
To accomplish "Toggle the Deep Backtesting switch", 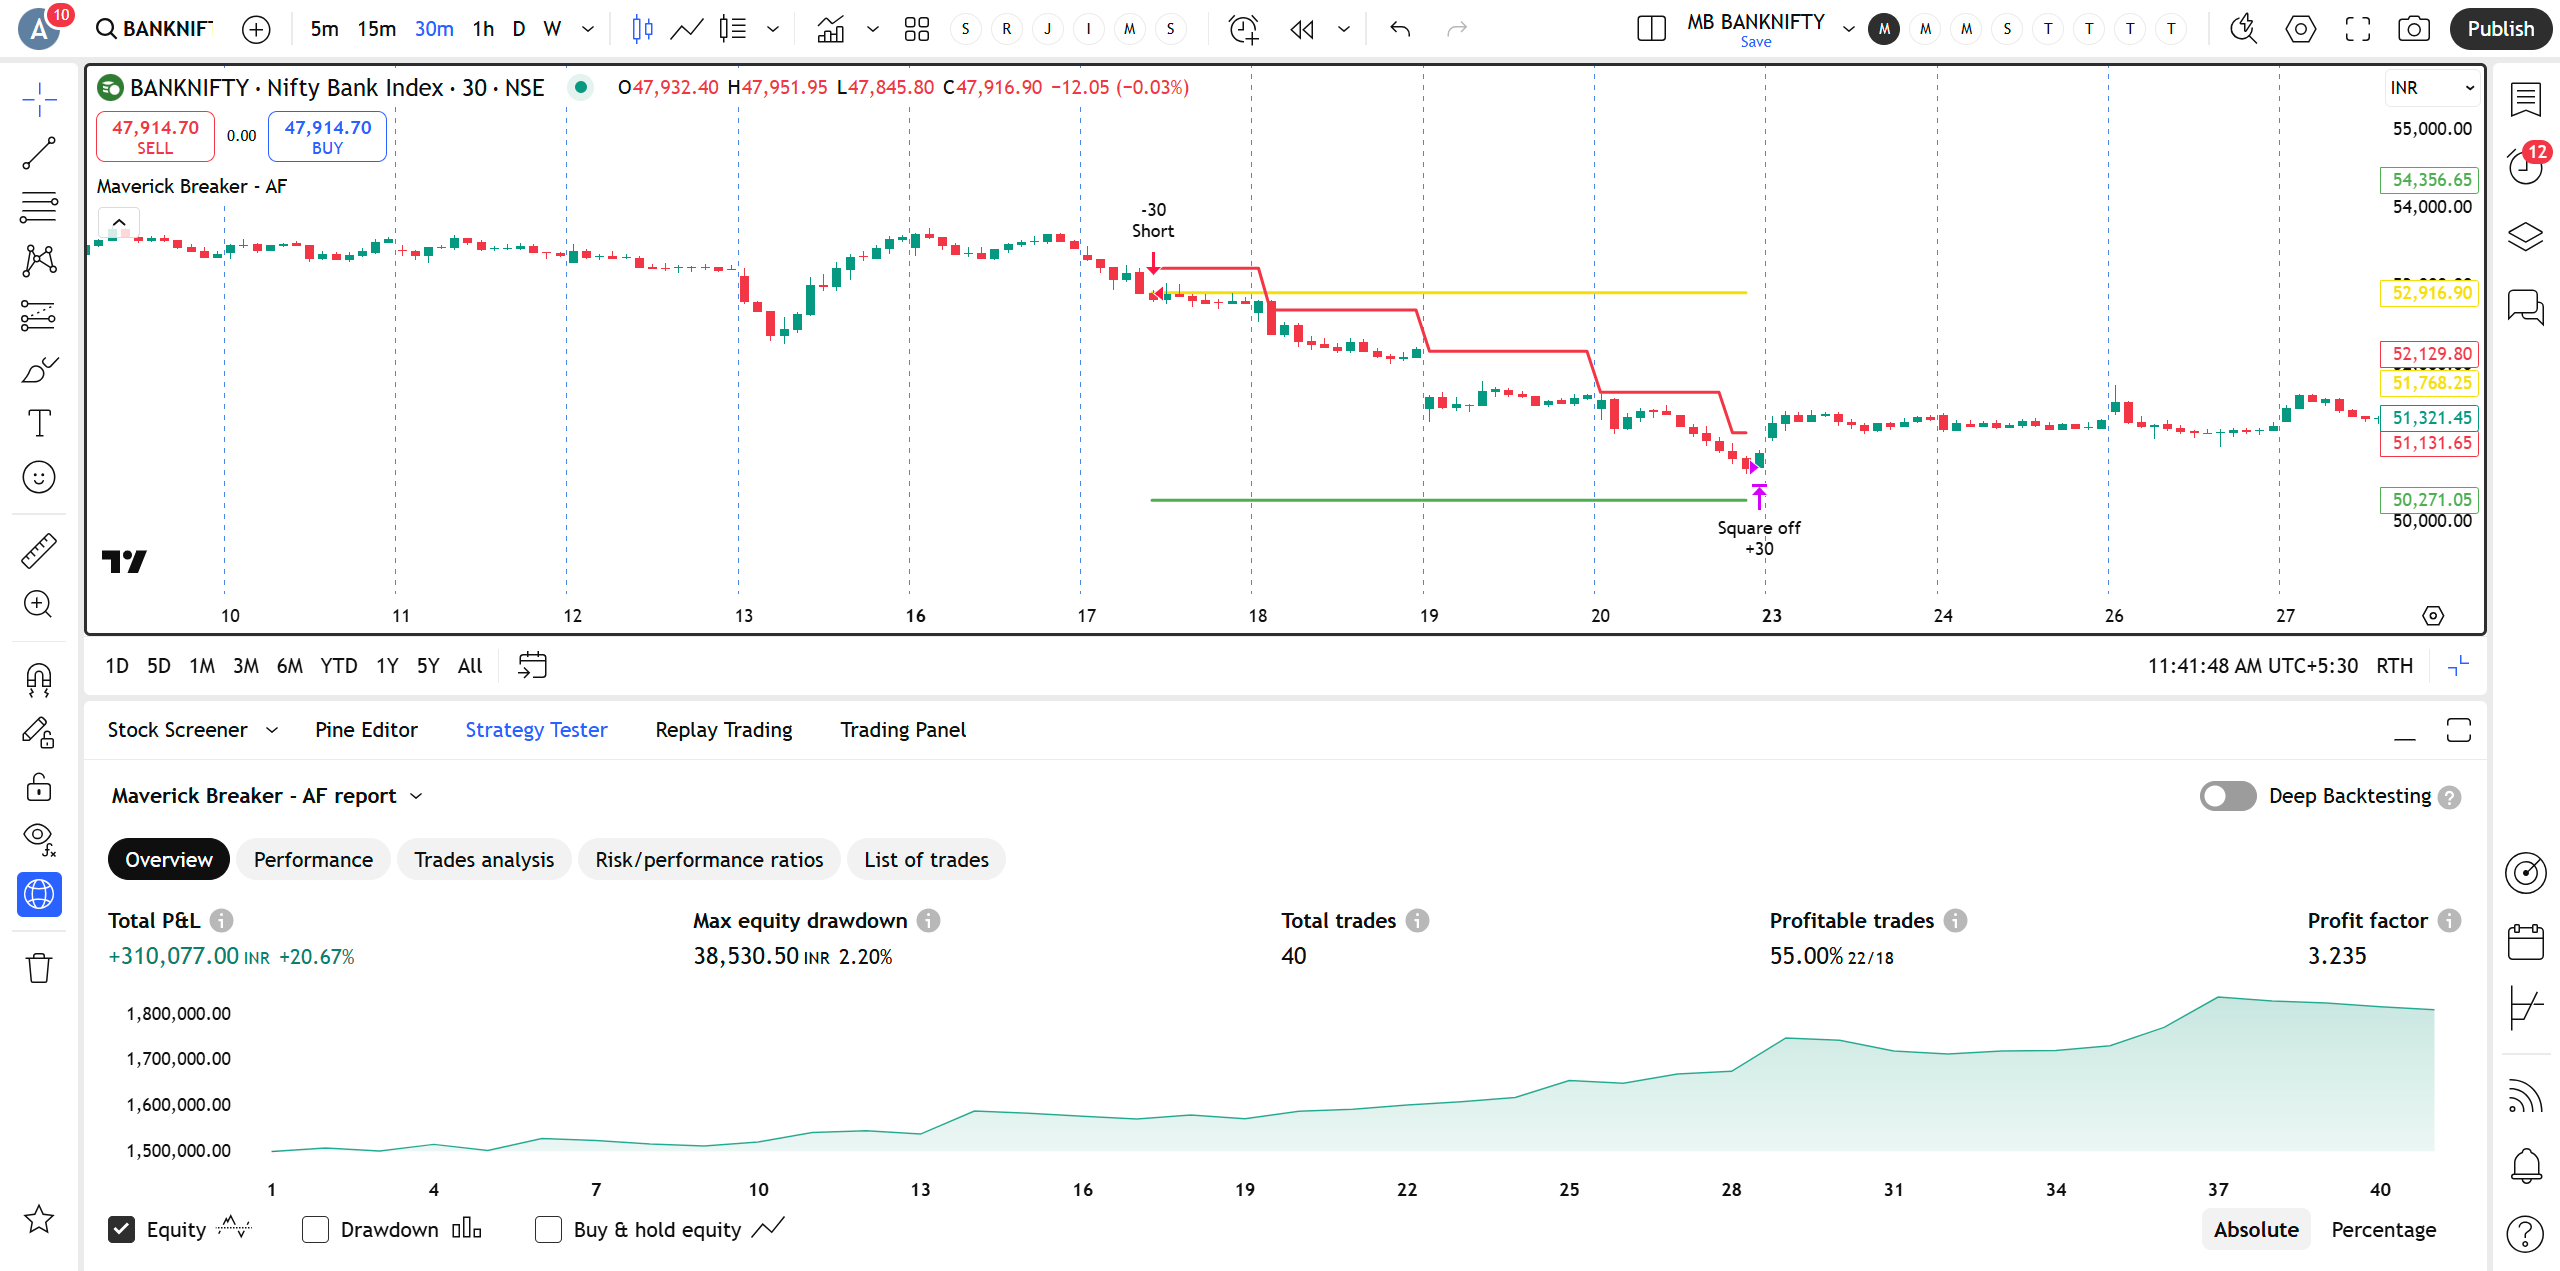I will (x=2227, y=796).
